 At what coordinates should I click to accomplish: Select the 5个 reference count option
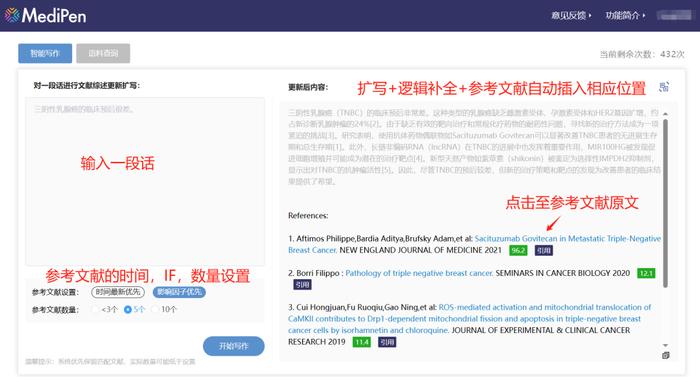pyautogui.click(x=128, y=309)
